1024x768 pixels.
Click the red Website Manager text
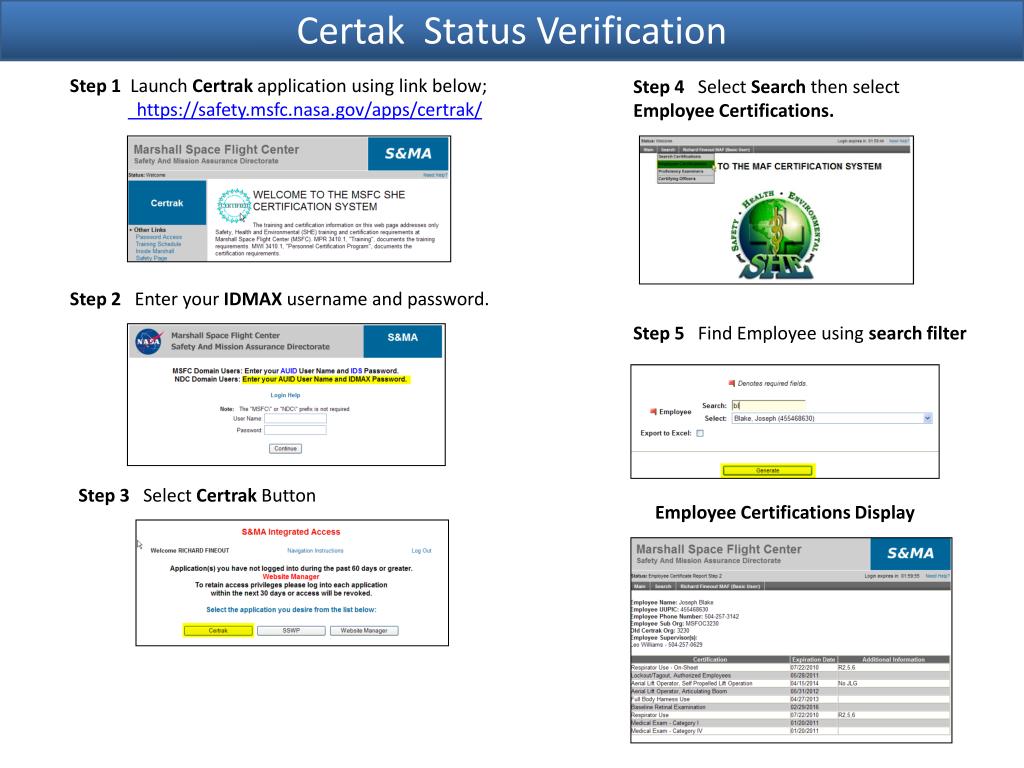(291, 577)
